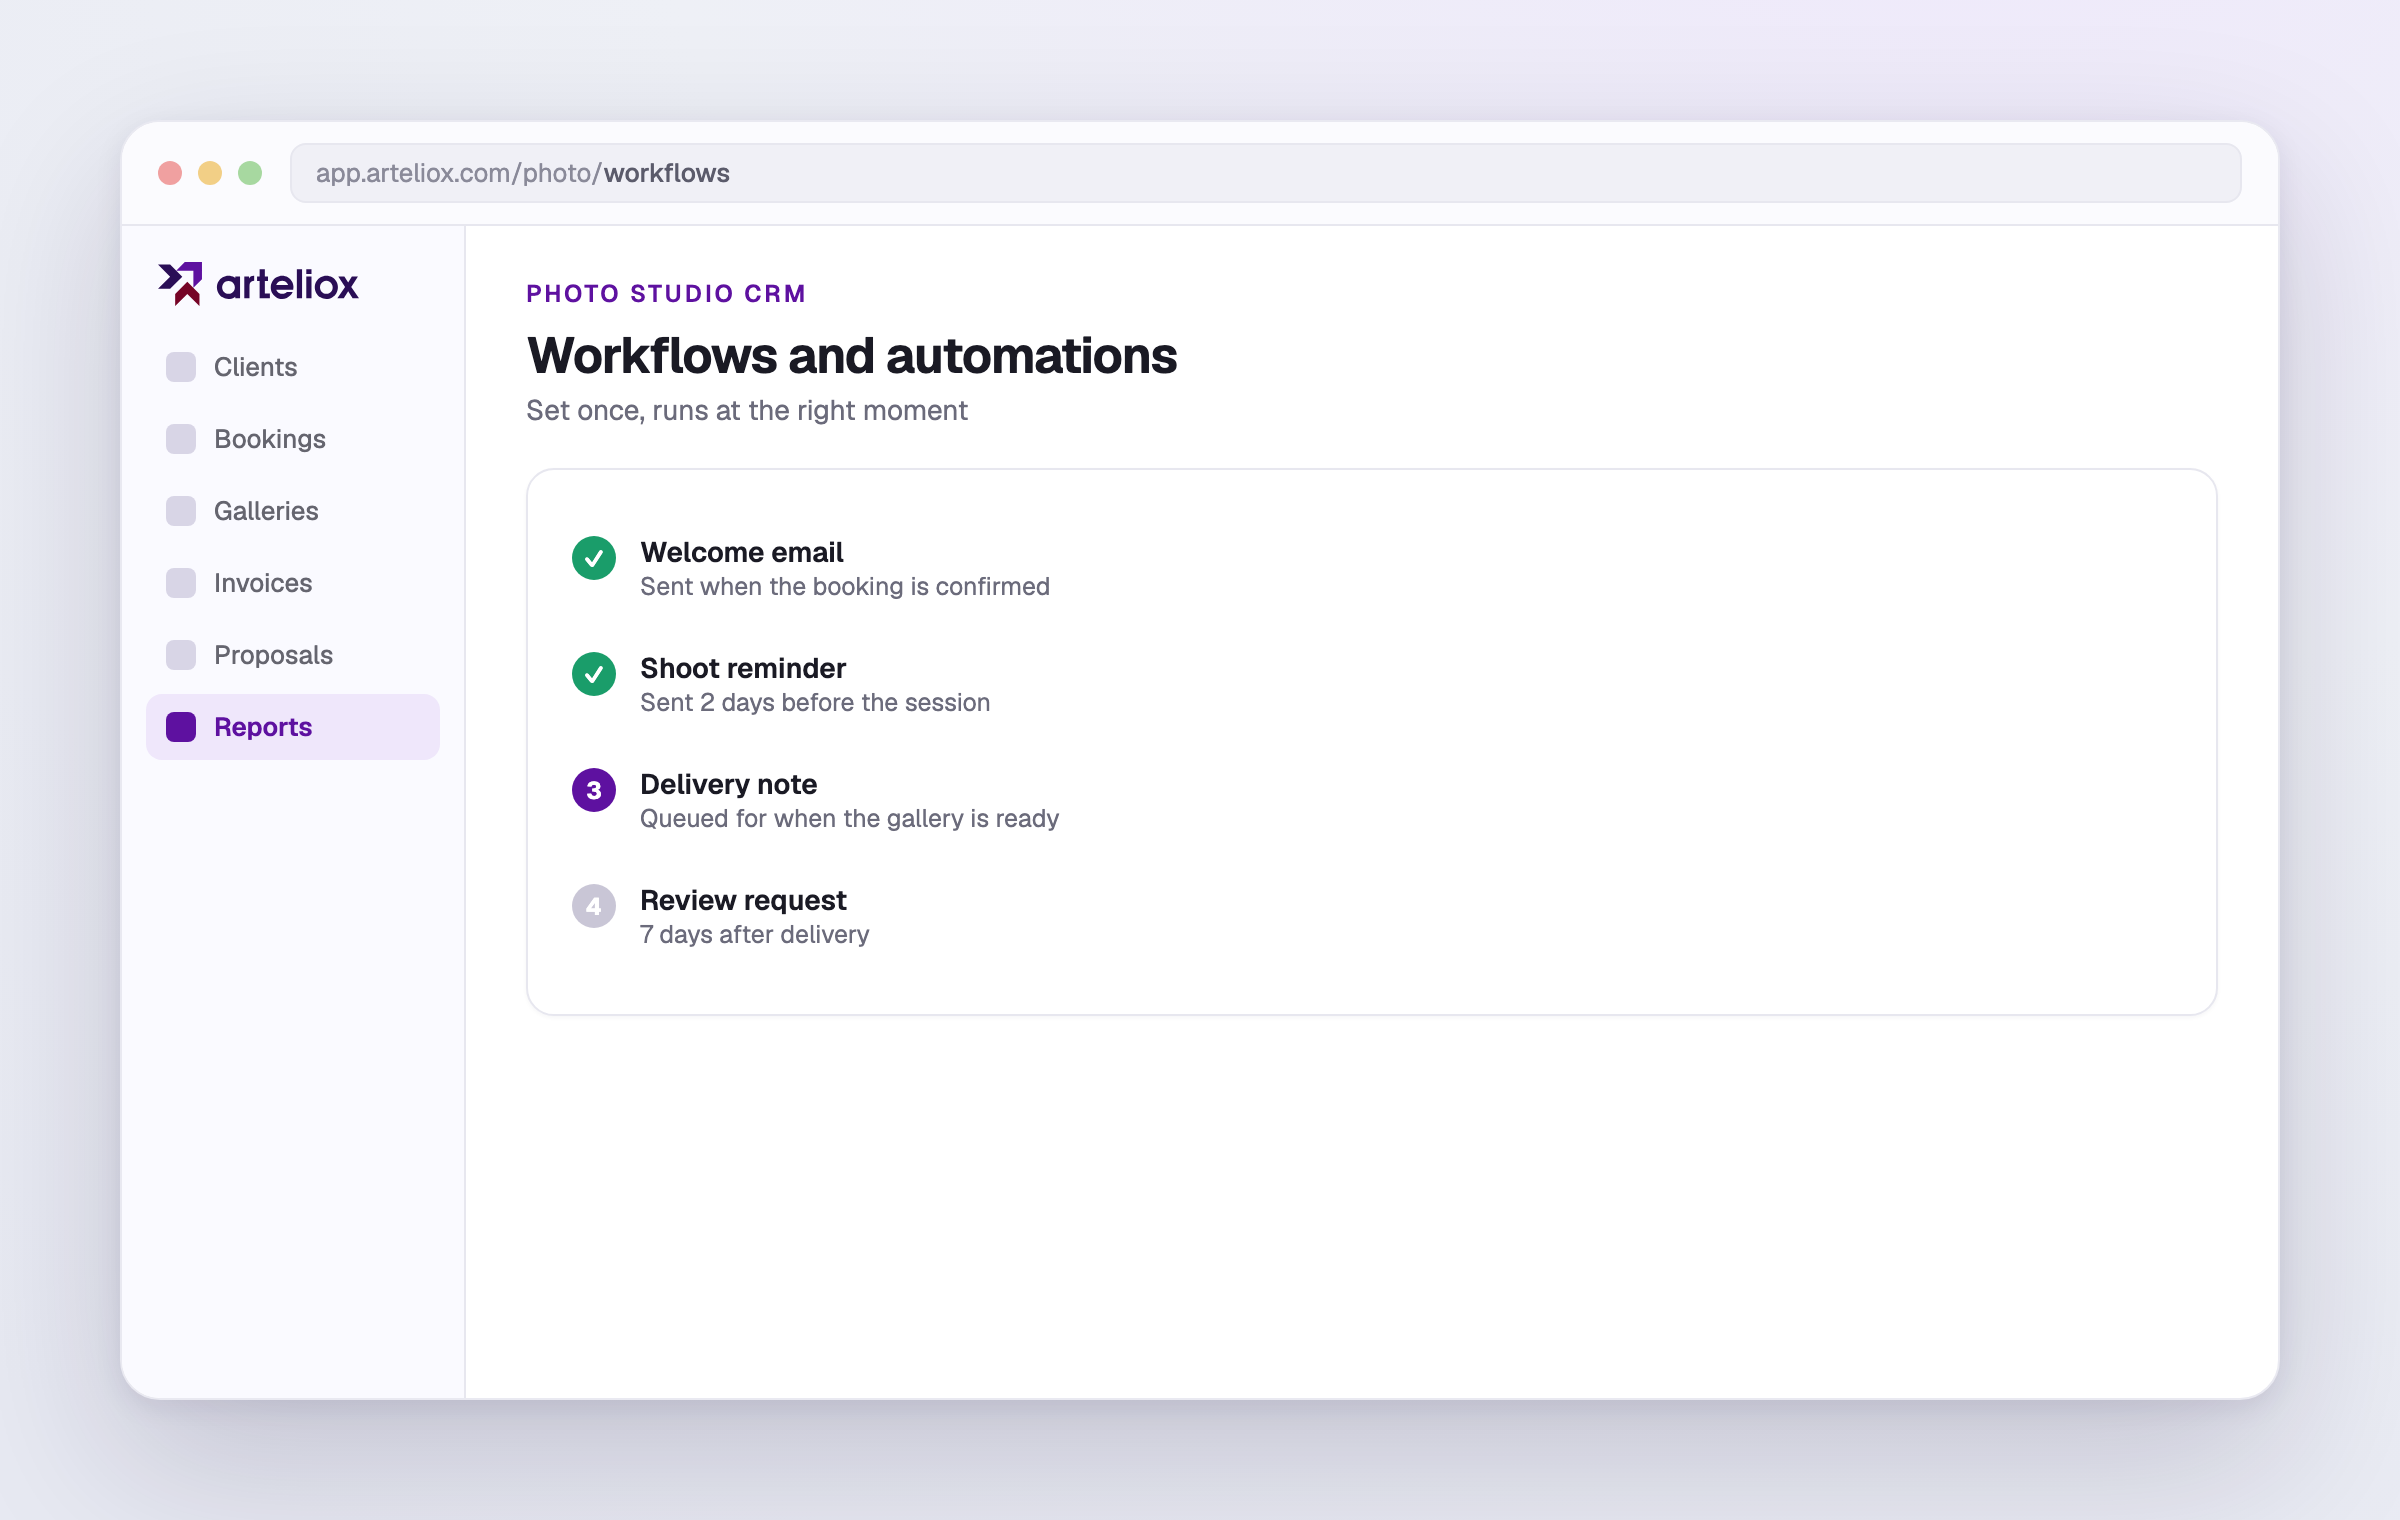Click "Set once, runs at the right moment"
Screen dimensions: 2400x1520
747,411
